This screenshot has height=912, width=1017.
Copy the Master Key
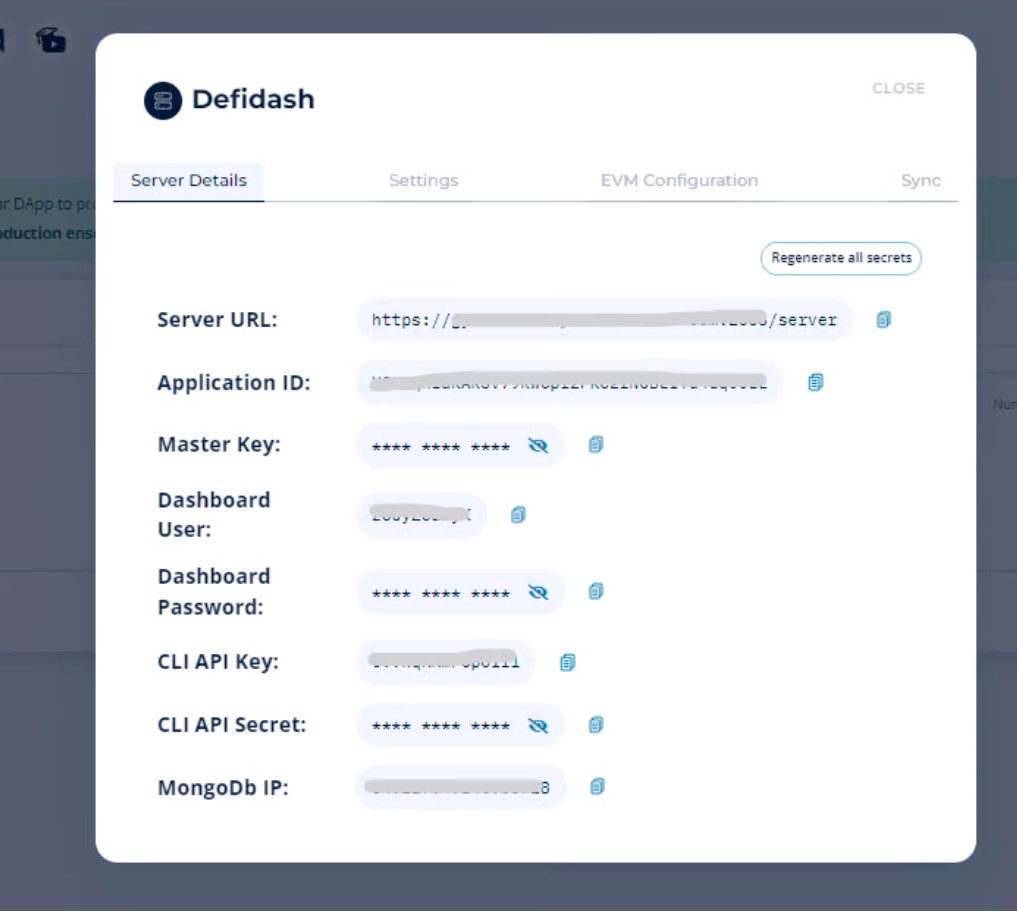click(595, 444)
